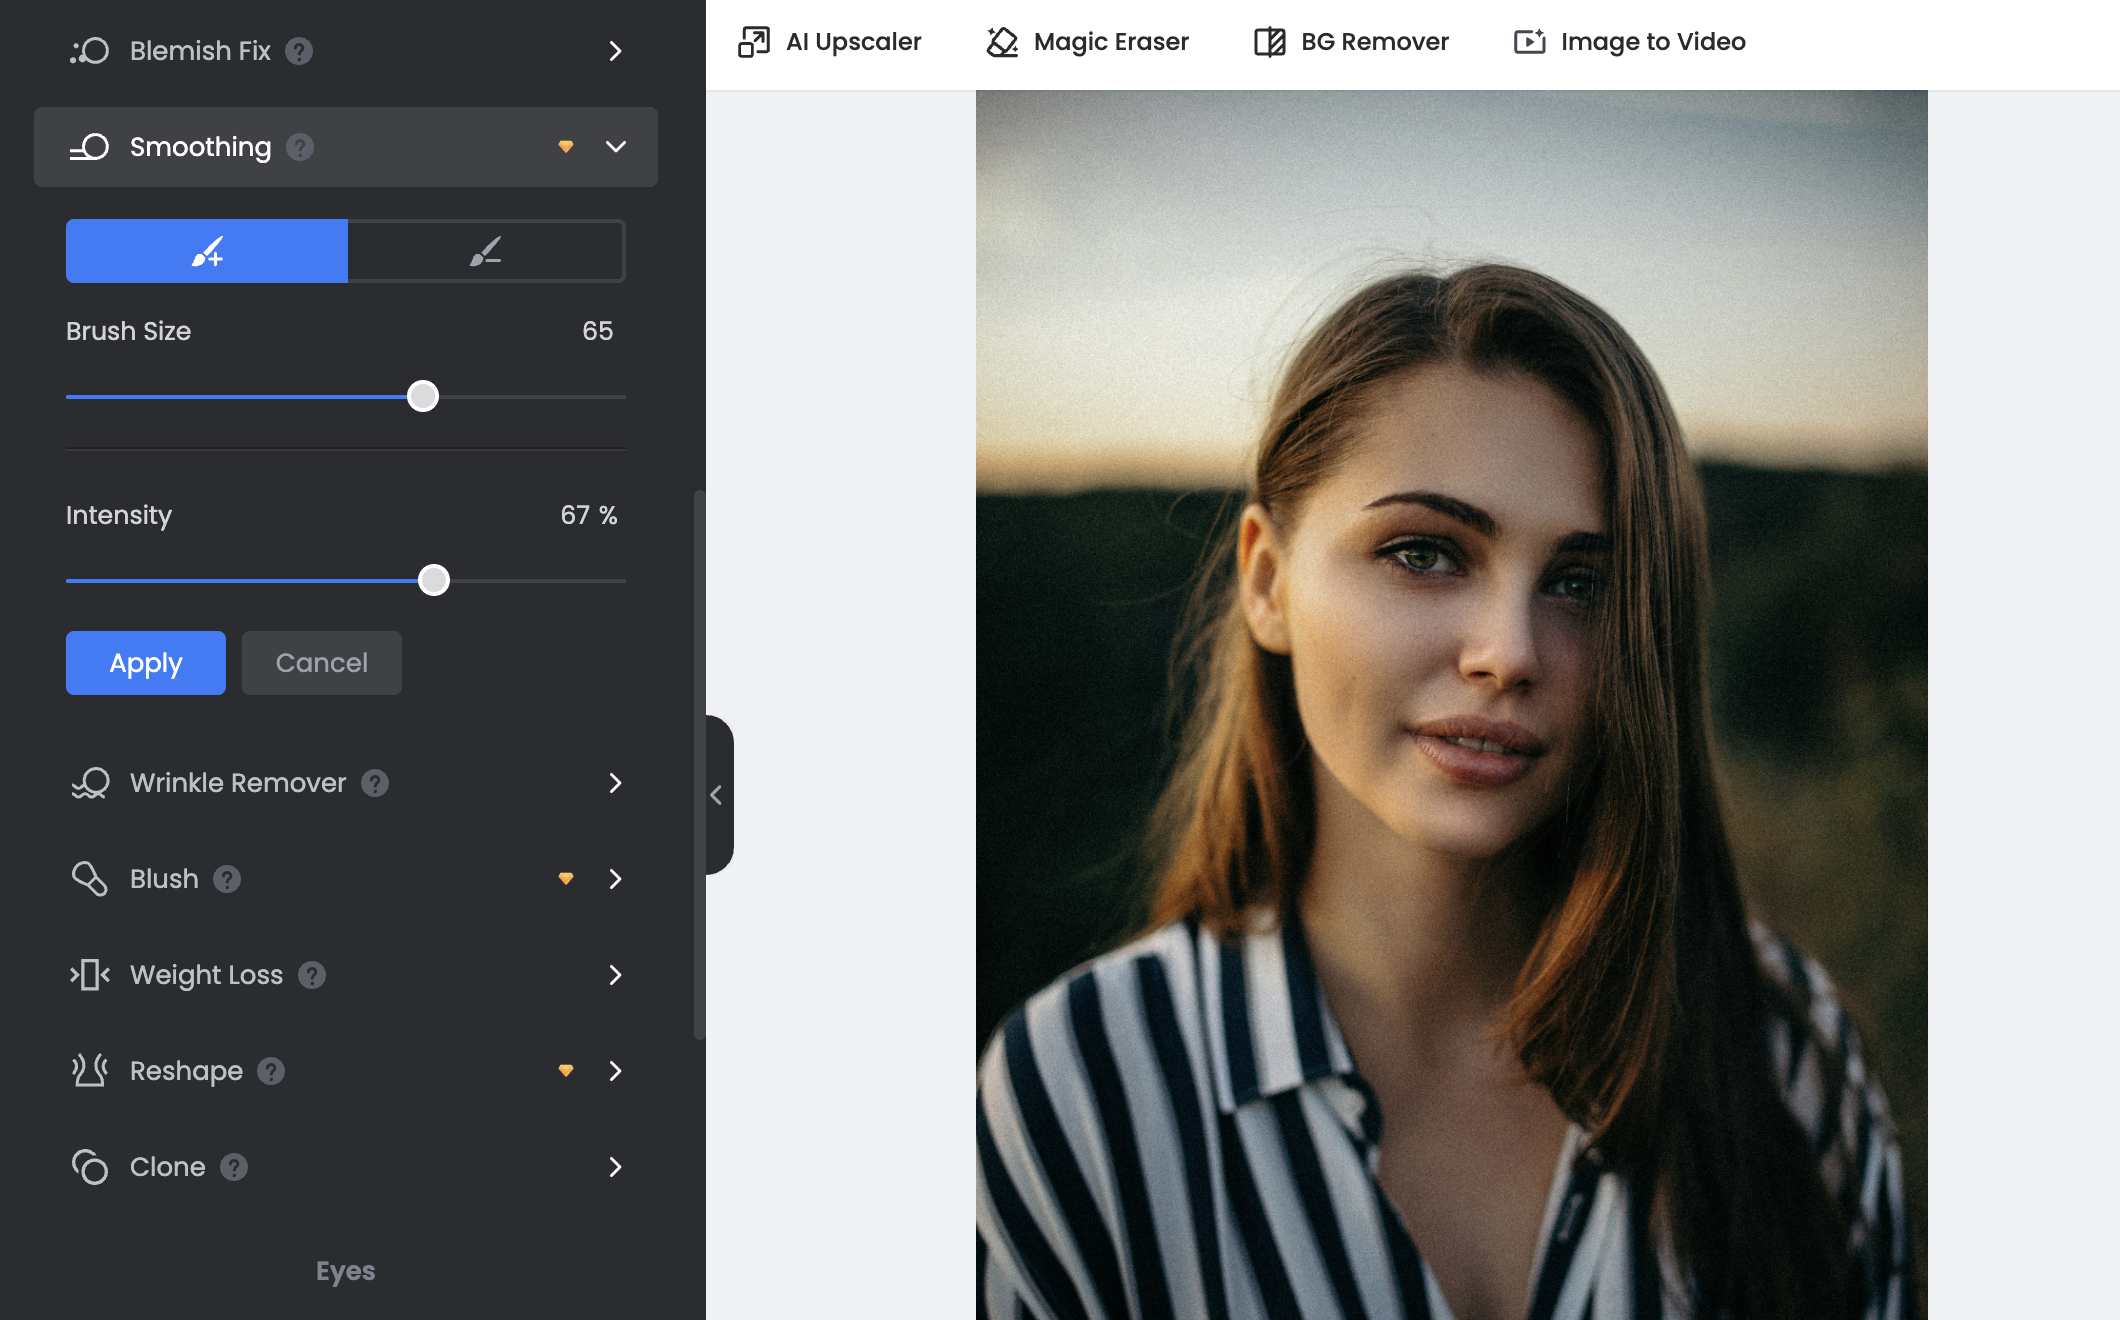
Task: Open AI Upscaler from the top bar
Action: (757, 41)
